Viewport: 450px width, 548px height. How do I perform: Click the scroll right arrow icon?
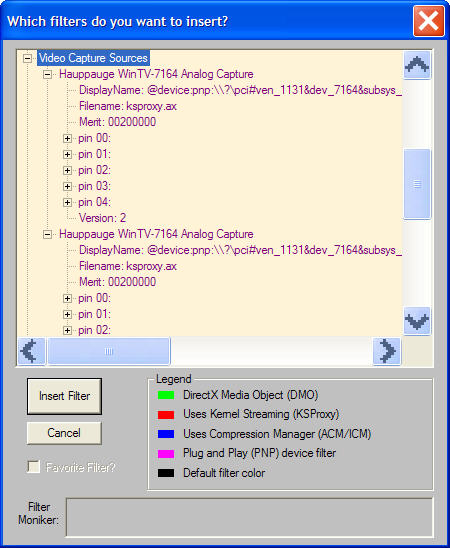(387, 351)
